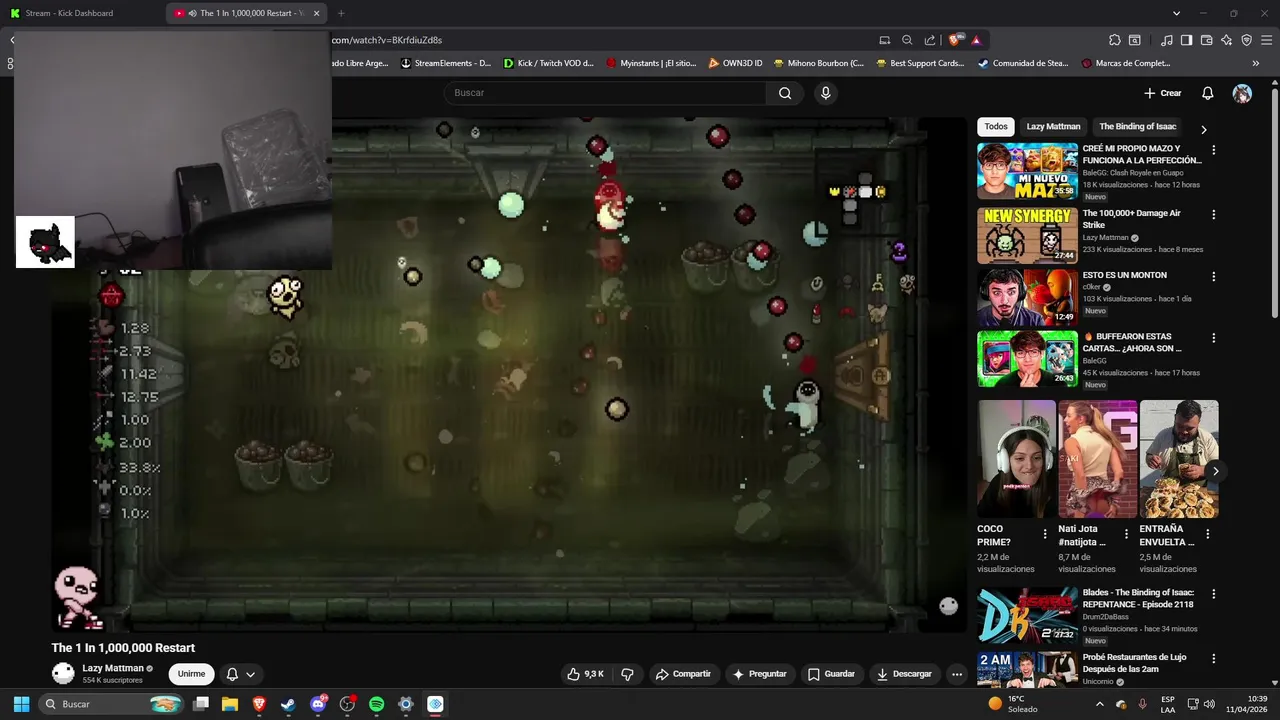
Task: Expand hidden bookmarks double chevron
Action: pyautogui.click(x=1256, y=63)
